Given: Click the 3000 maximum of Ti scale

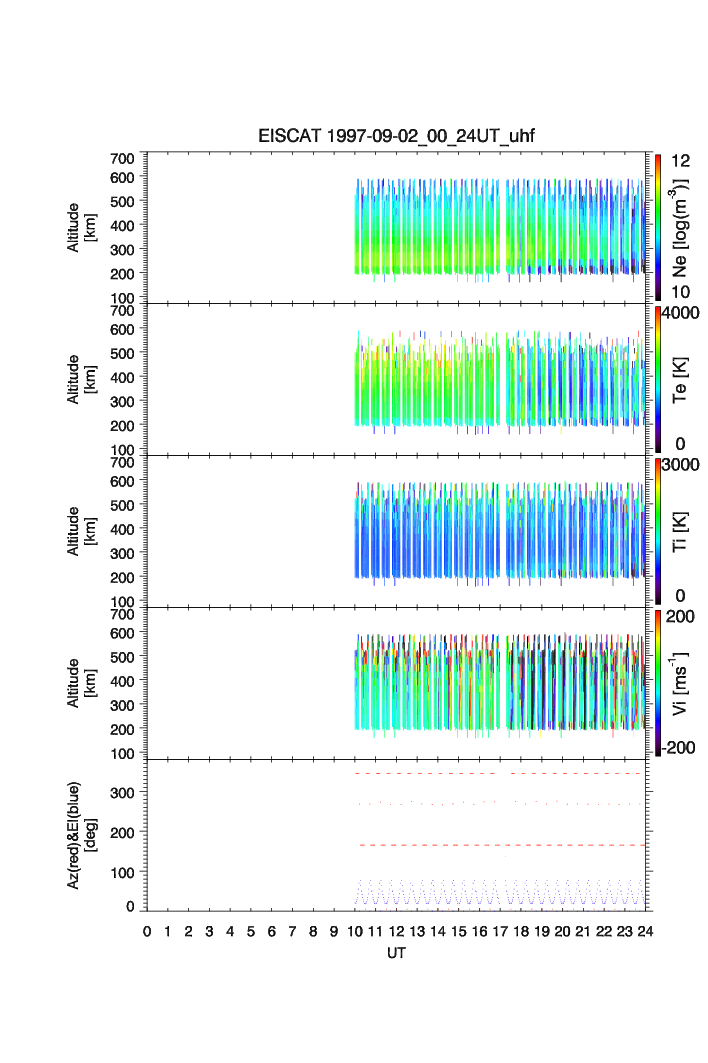Looking at the screenshot, I should [x=680, y=464].
